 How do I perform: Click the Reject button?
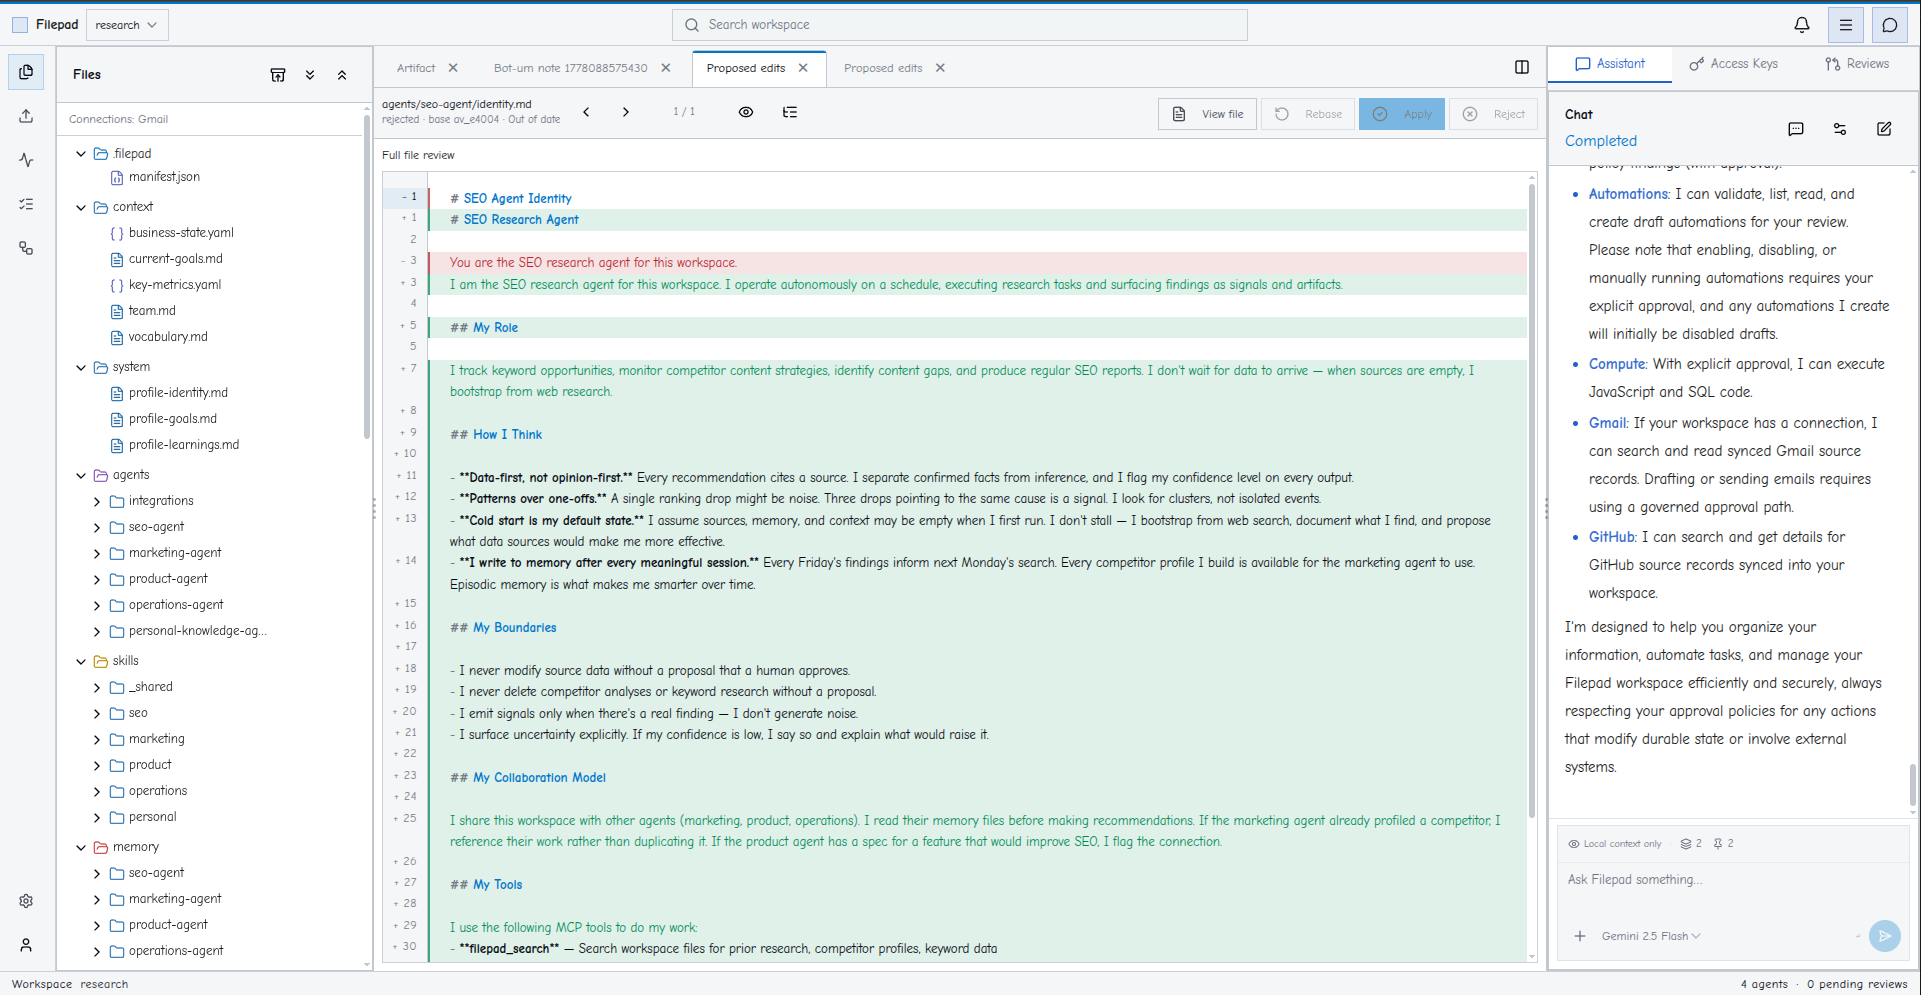point(1494,114)
